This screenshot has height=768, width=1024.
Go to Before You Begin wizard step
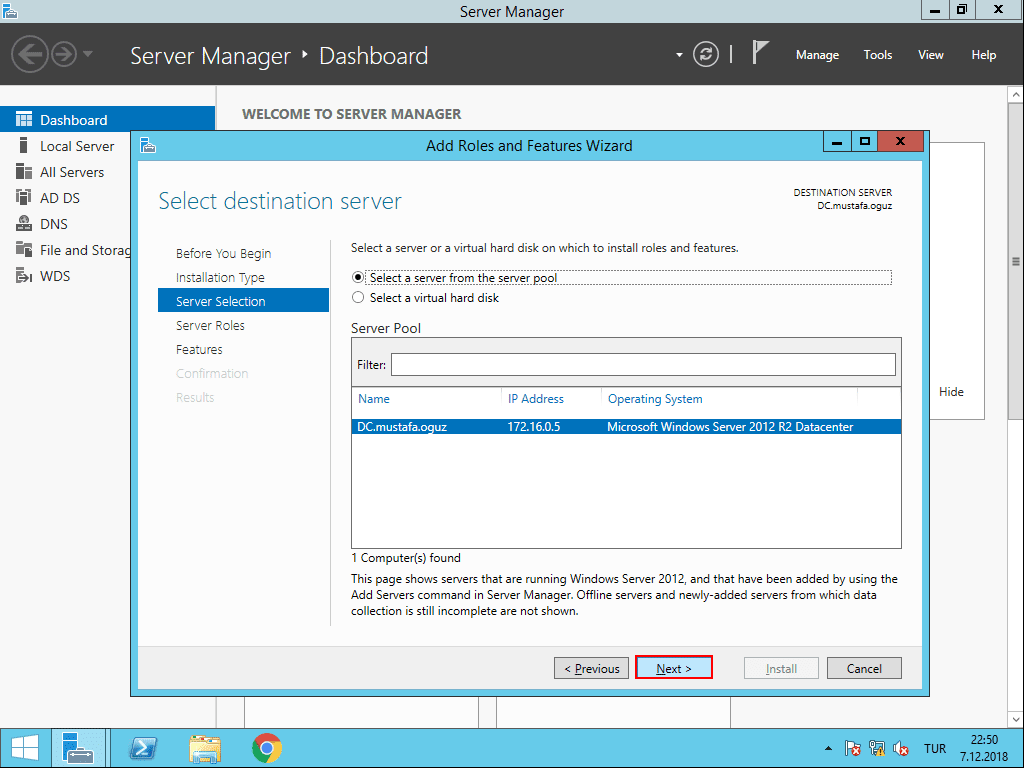pos(223,253)
